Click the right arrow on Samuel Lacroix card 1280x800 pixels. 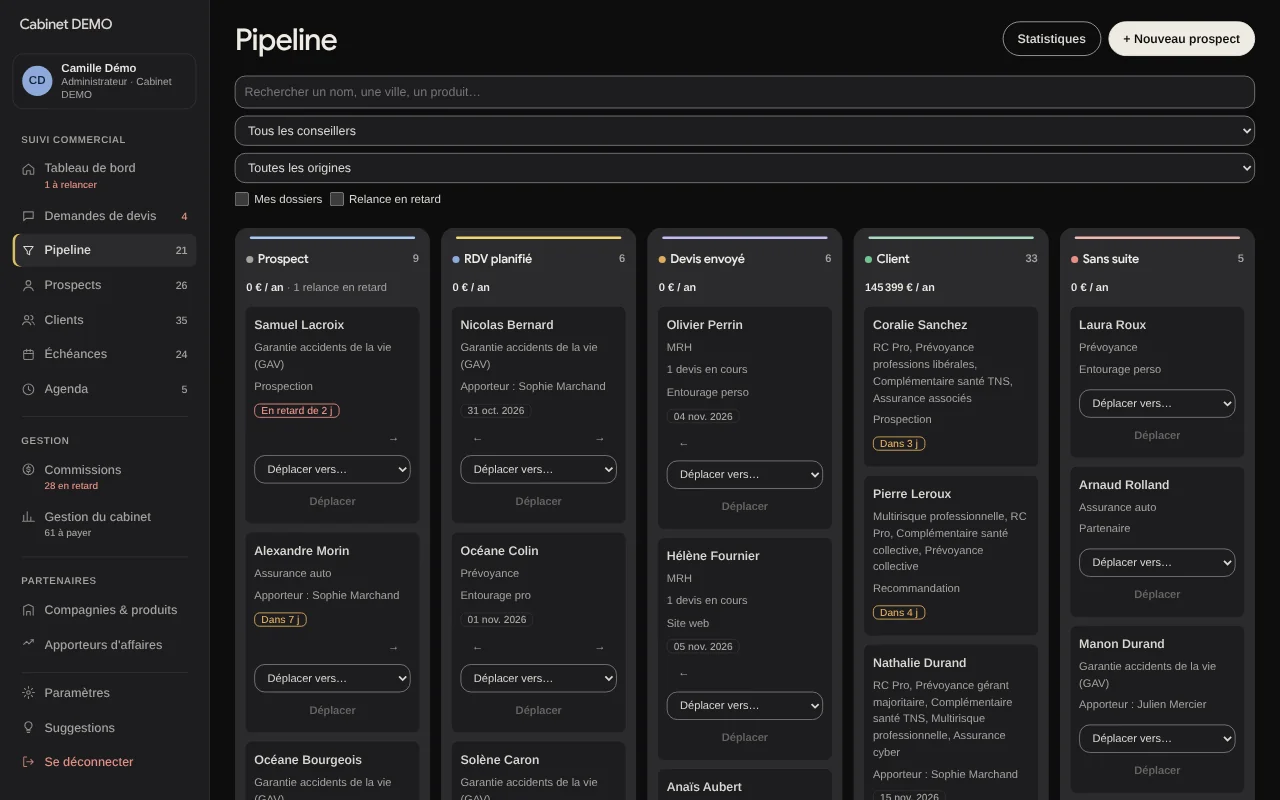click(393, 439)
